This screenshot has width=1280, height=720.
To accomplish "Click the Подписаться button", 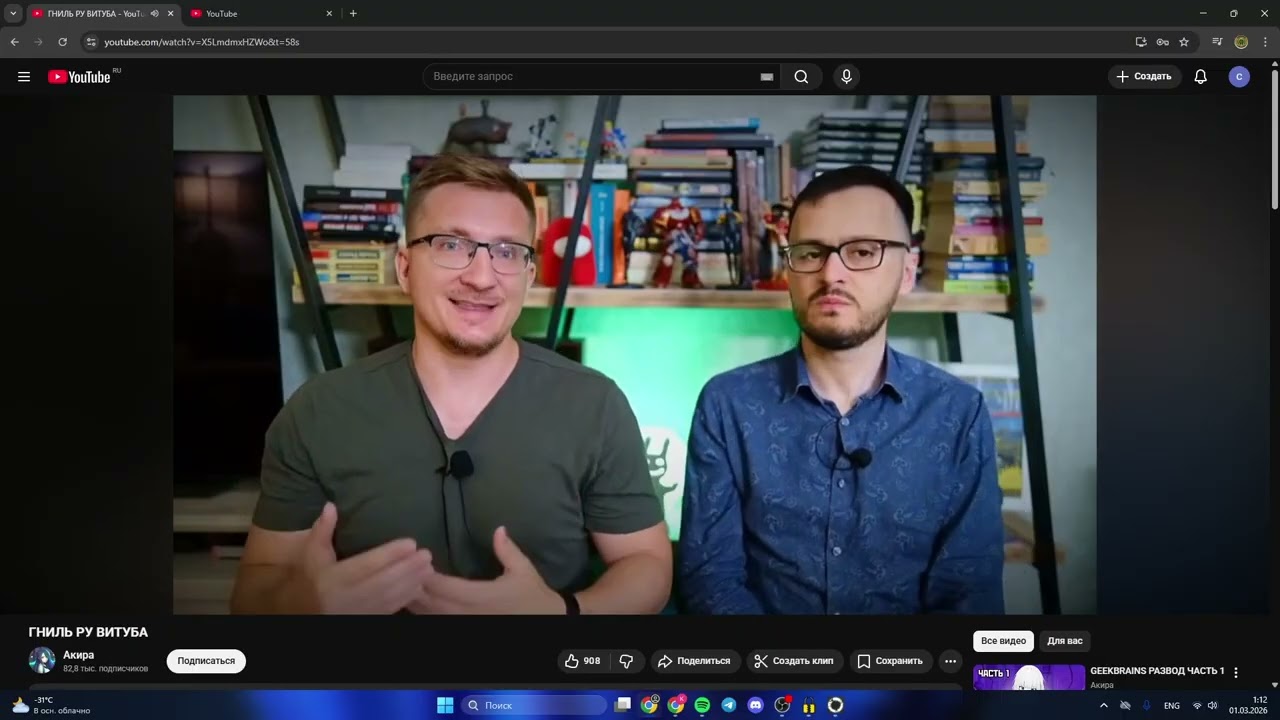I will (x=206, y=661).
